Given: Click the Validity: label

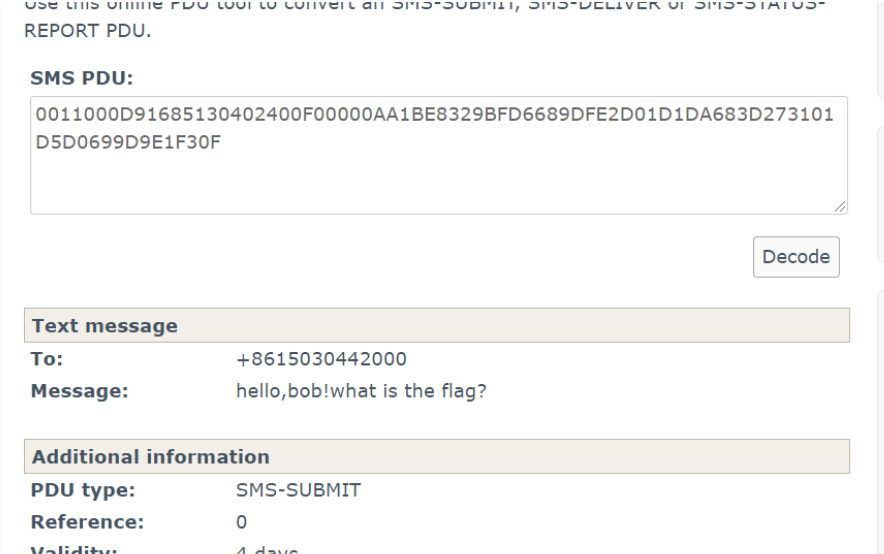Looking at the screenshot, I should pos(74,549).
